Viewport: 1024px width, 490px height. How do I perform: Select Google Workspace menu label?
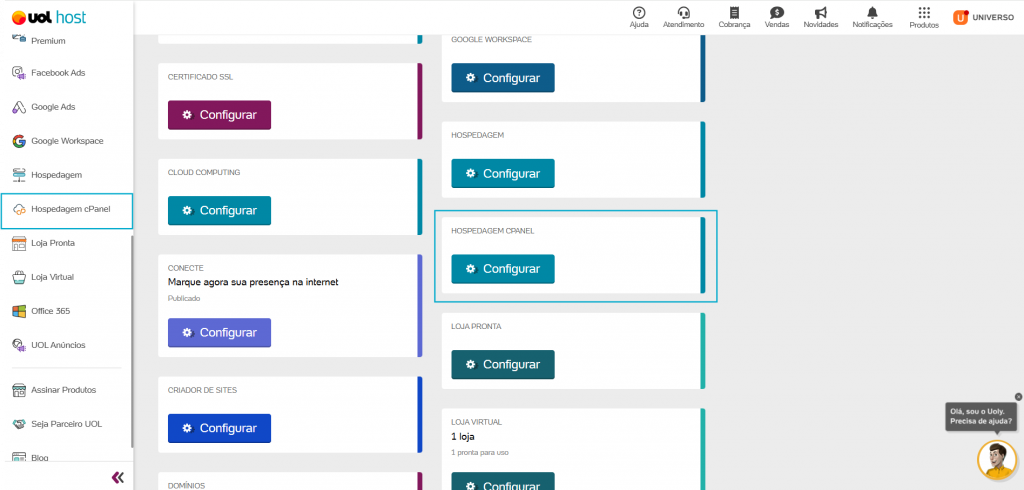click(x=67, y=140)
